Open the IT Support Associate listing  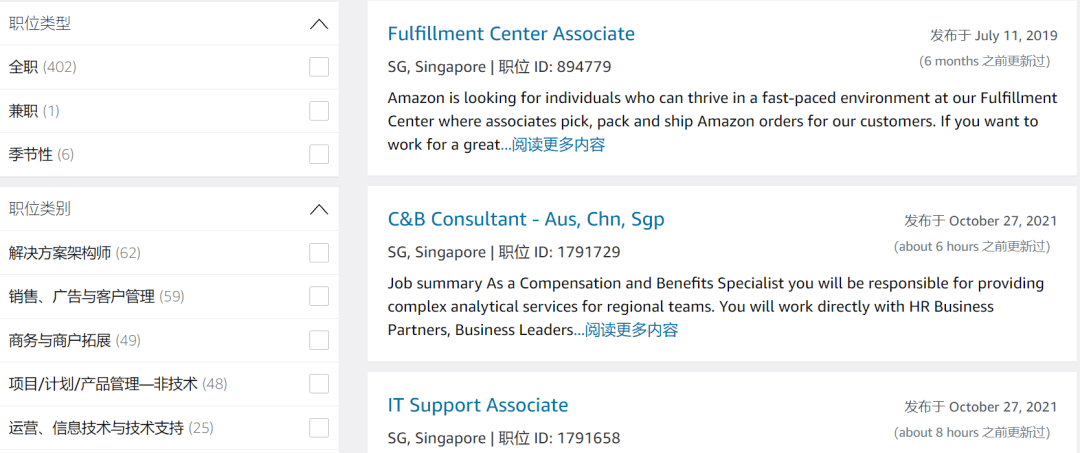tap(478, 405)
